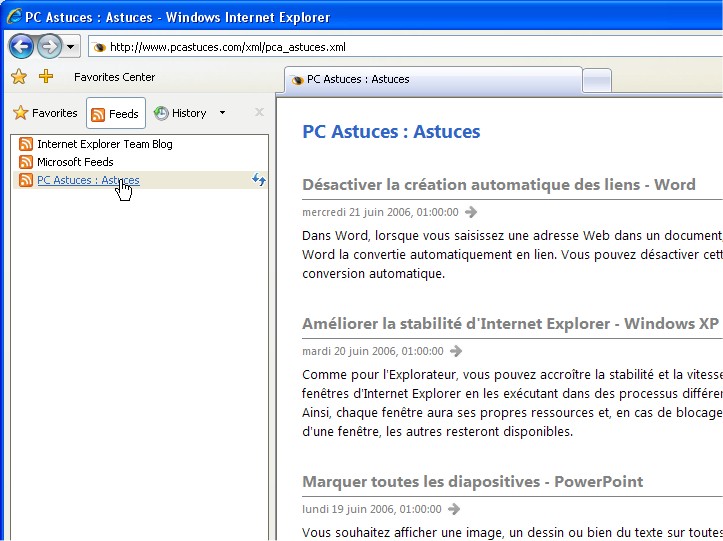
Task: Click the Forward arrow button
Action: tap(49, 46)
